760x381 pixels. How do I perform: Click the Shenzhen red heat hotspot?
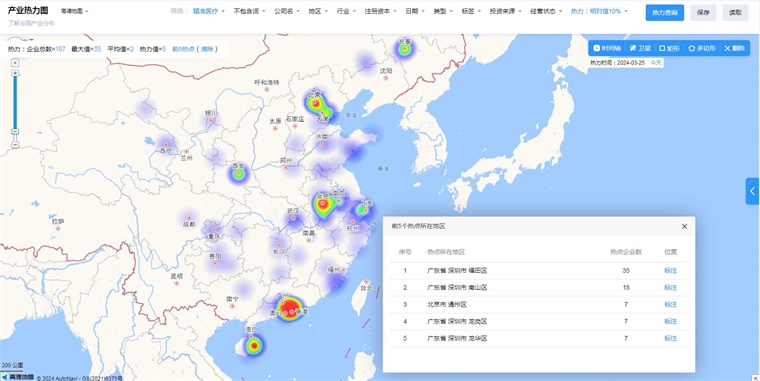point(290,308)
